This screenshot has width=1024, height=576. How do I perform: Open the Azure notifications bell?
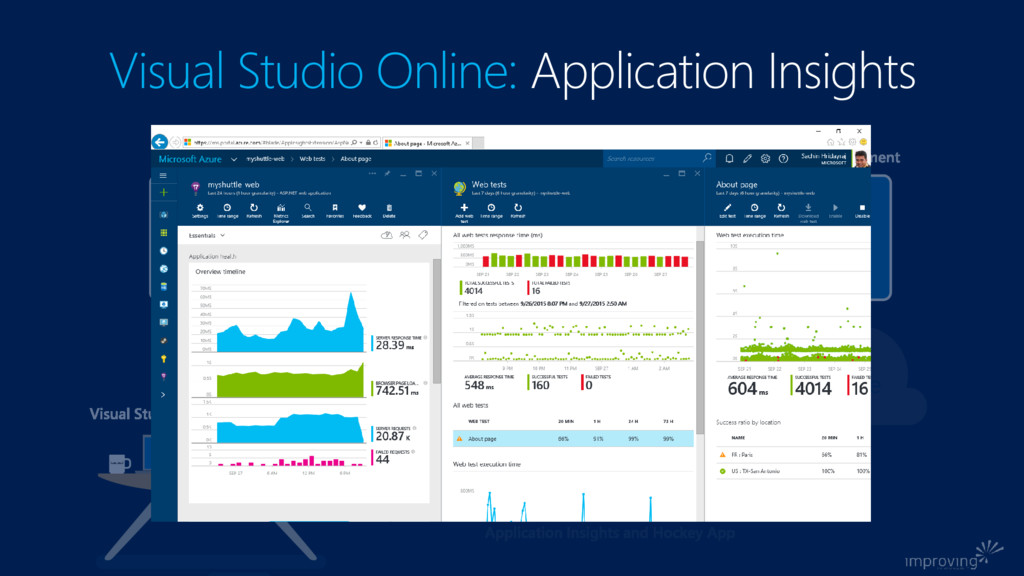(729, 158)
